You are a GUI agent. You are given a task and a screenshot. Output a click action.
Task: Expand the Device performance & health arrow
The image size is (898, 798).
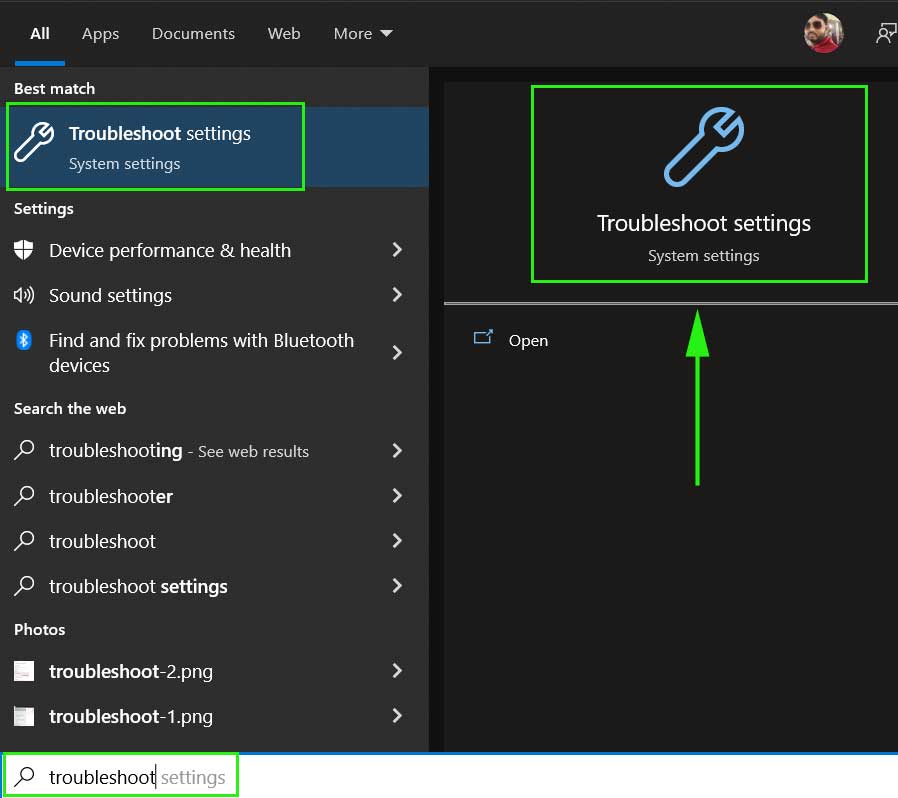(x=397, y=250)
